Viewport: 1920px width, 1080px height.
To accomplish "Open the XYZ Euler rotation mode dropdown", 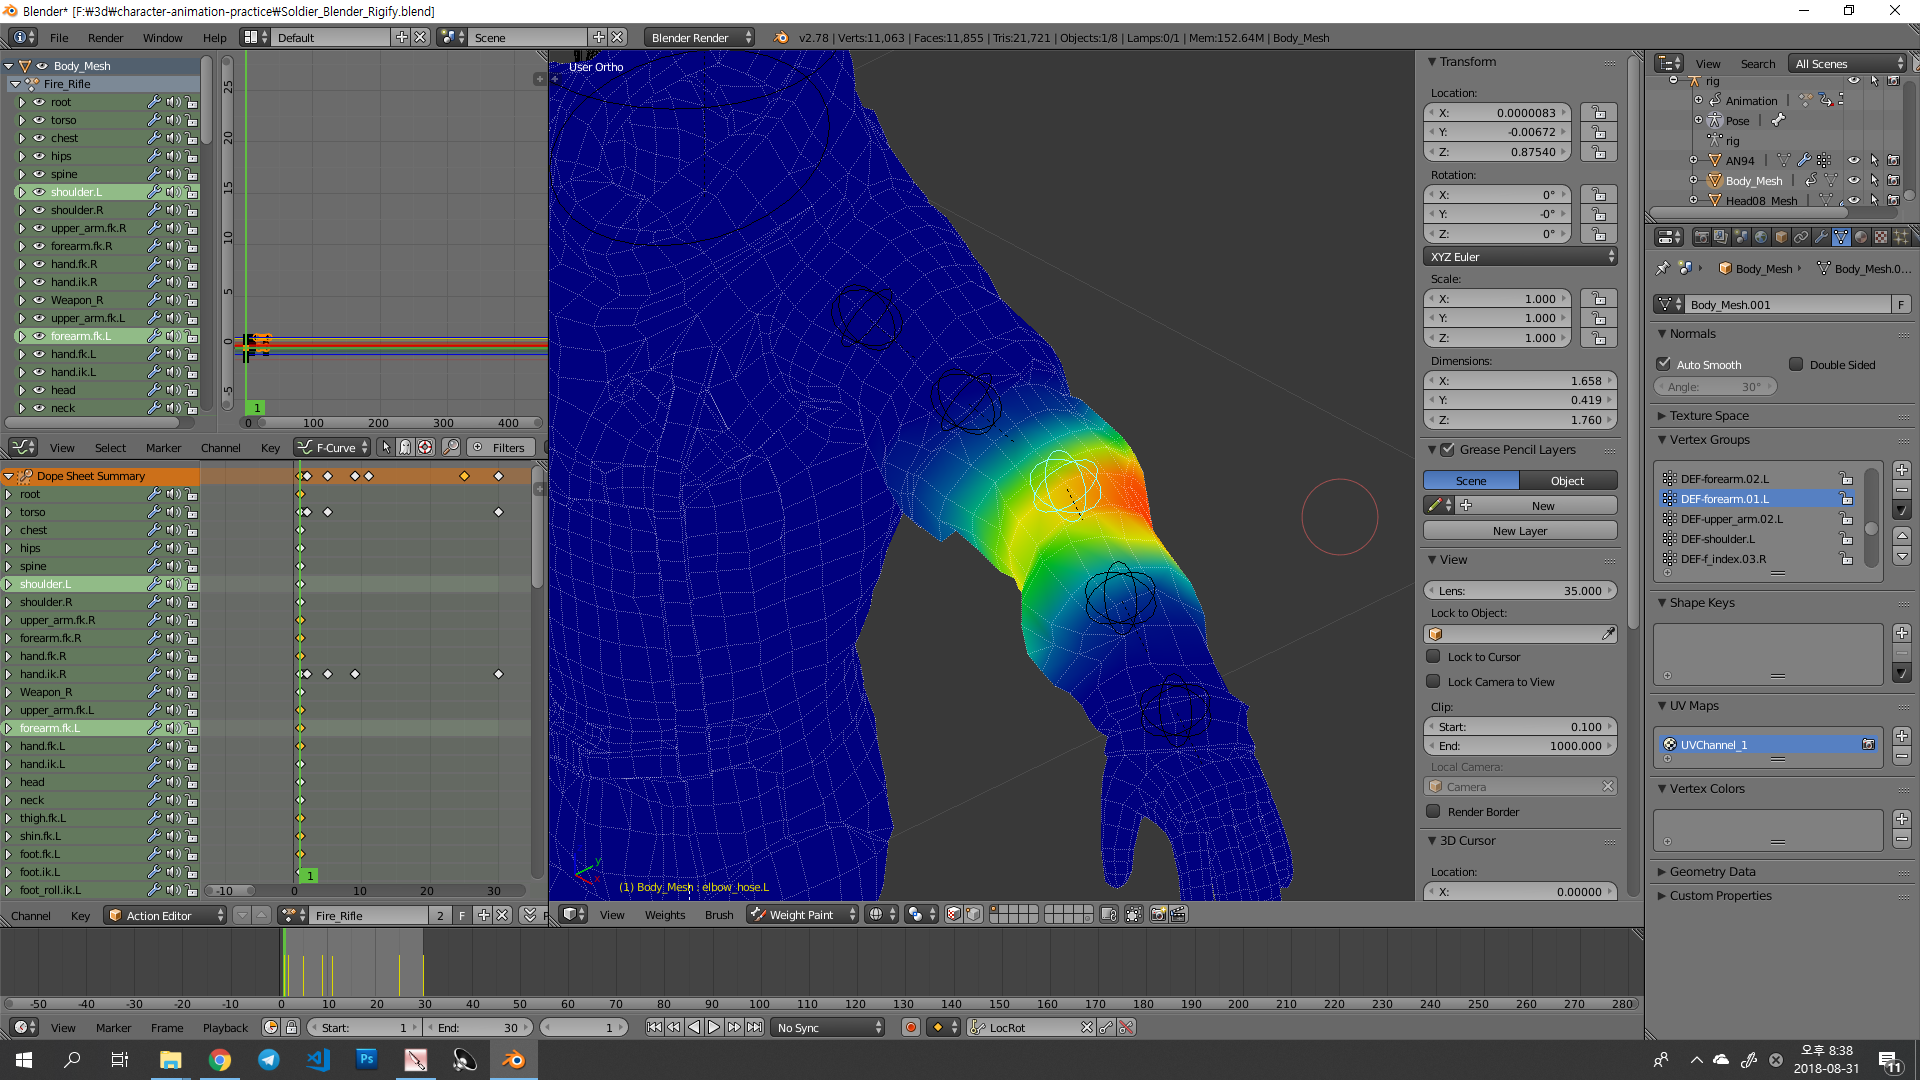I will pyautogui.click(x=1520, y=257).
